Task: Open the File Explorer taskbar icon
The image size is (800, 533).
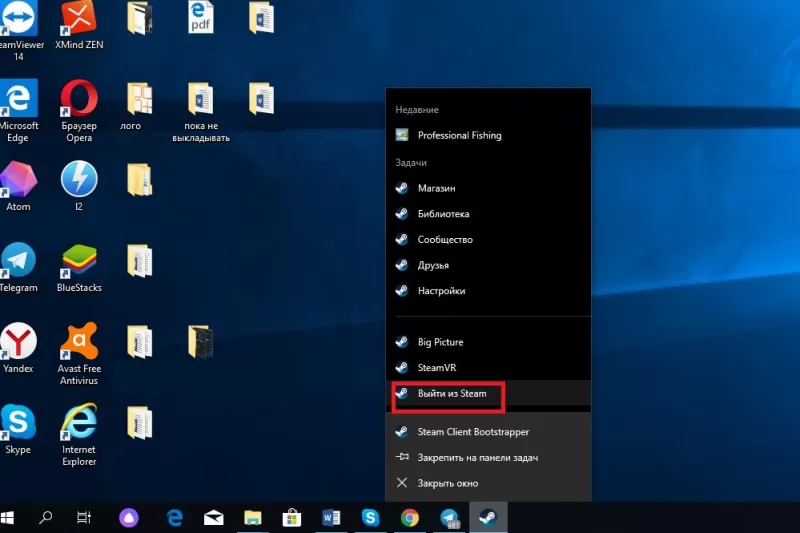Action: tap(253, 517)
